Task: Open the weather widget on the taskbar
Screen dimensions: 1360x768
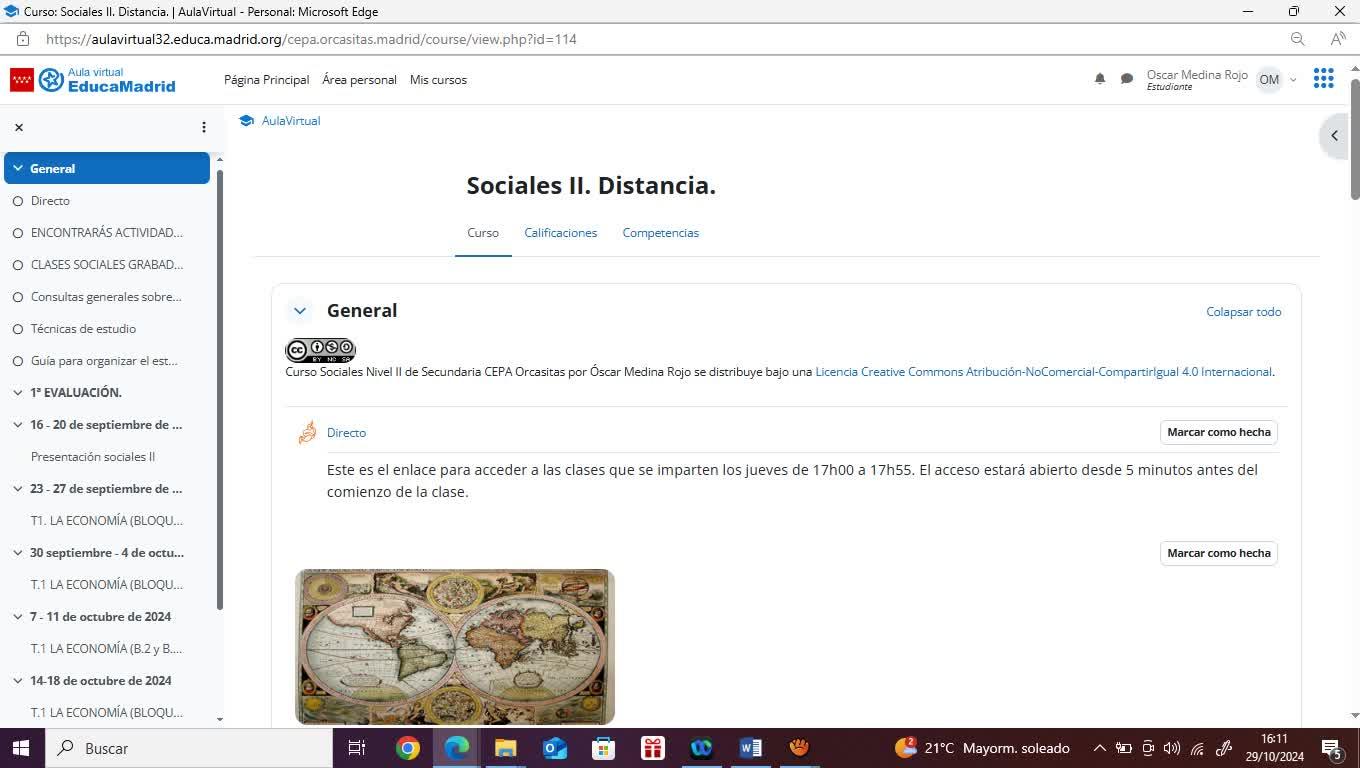Action: click(982, 748)
